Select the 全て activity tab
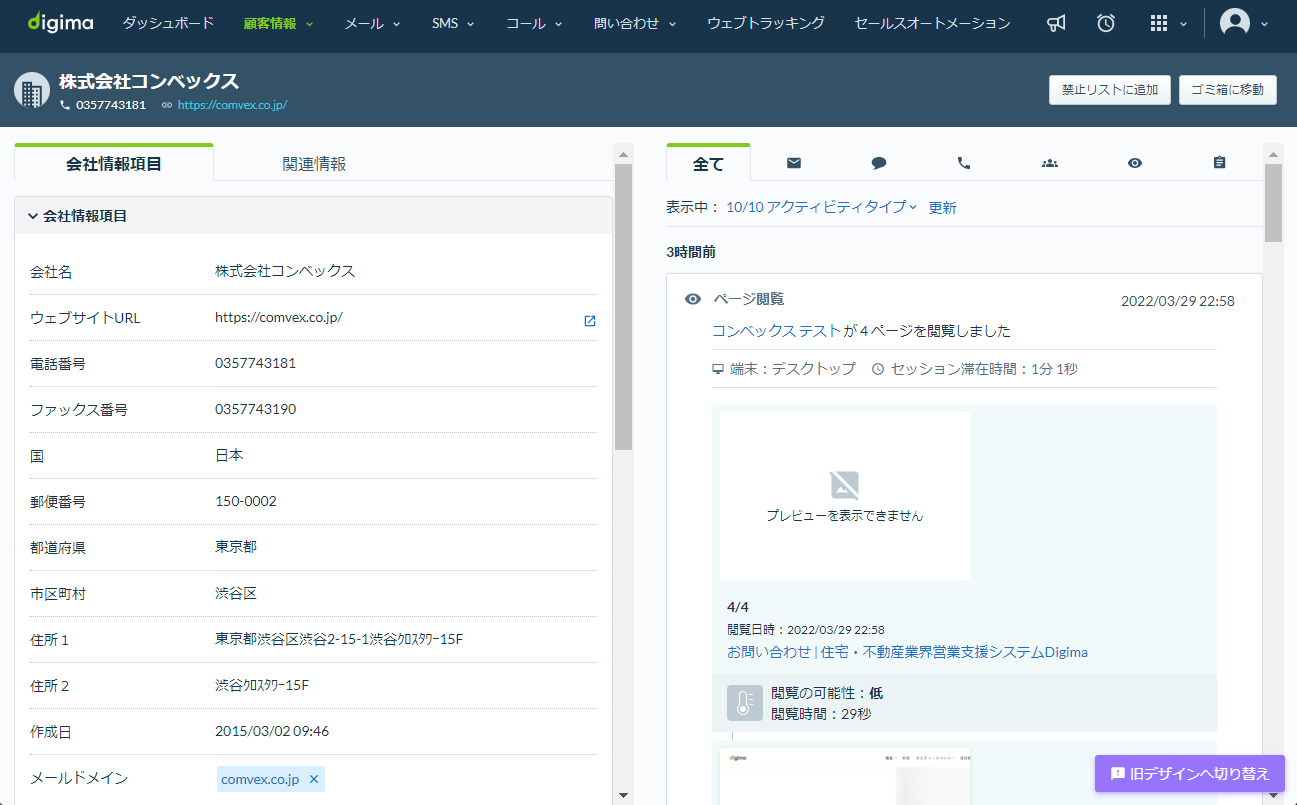 click(708, 163)
